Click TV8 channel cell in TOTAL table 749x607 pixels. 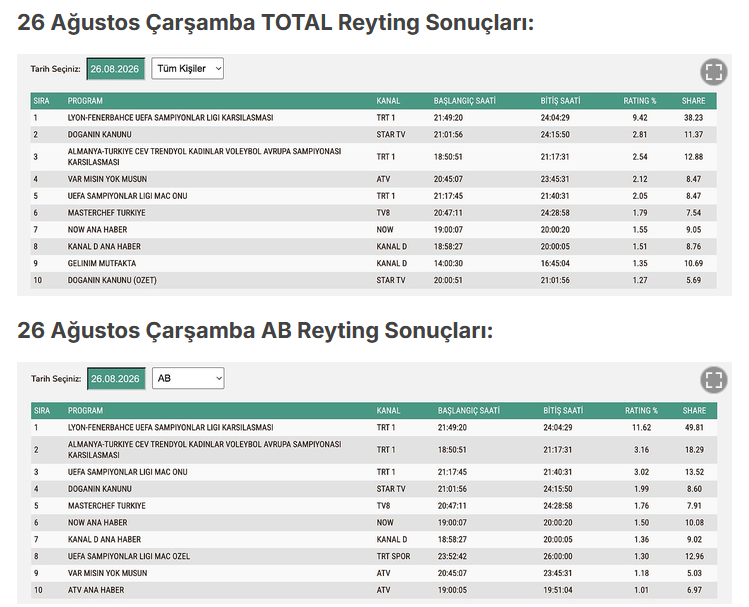click(x=383, y=213)
